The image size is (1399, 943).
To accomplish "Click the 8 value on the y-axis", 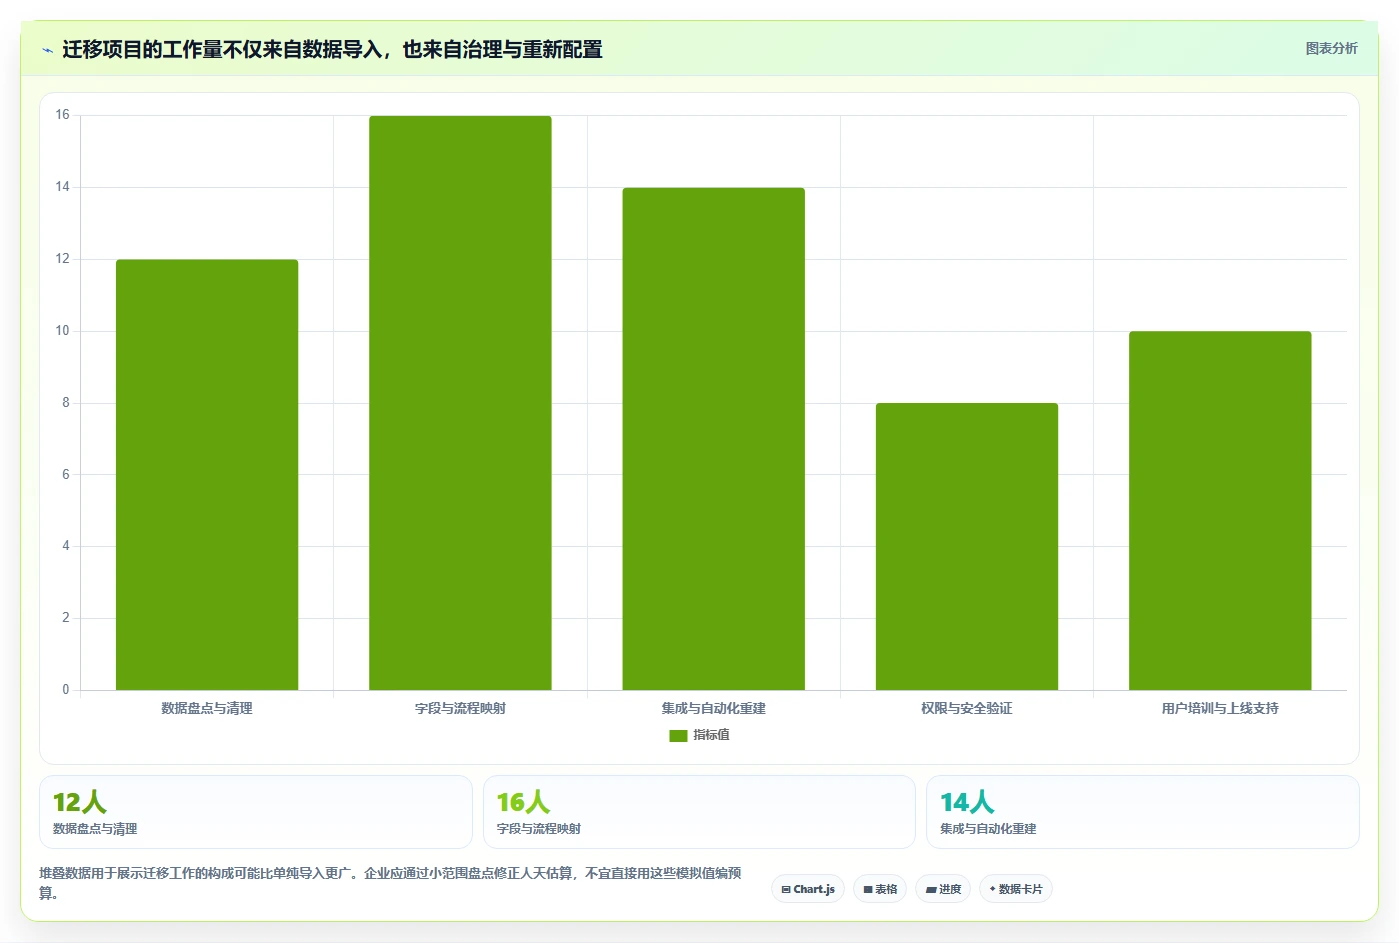I will click(66, 403).
